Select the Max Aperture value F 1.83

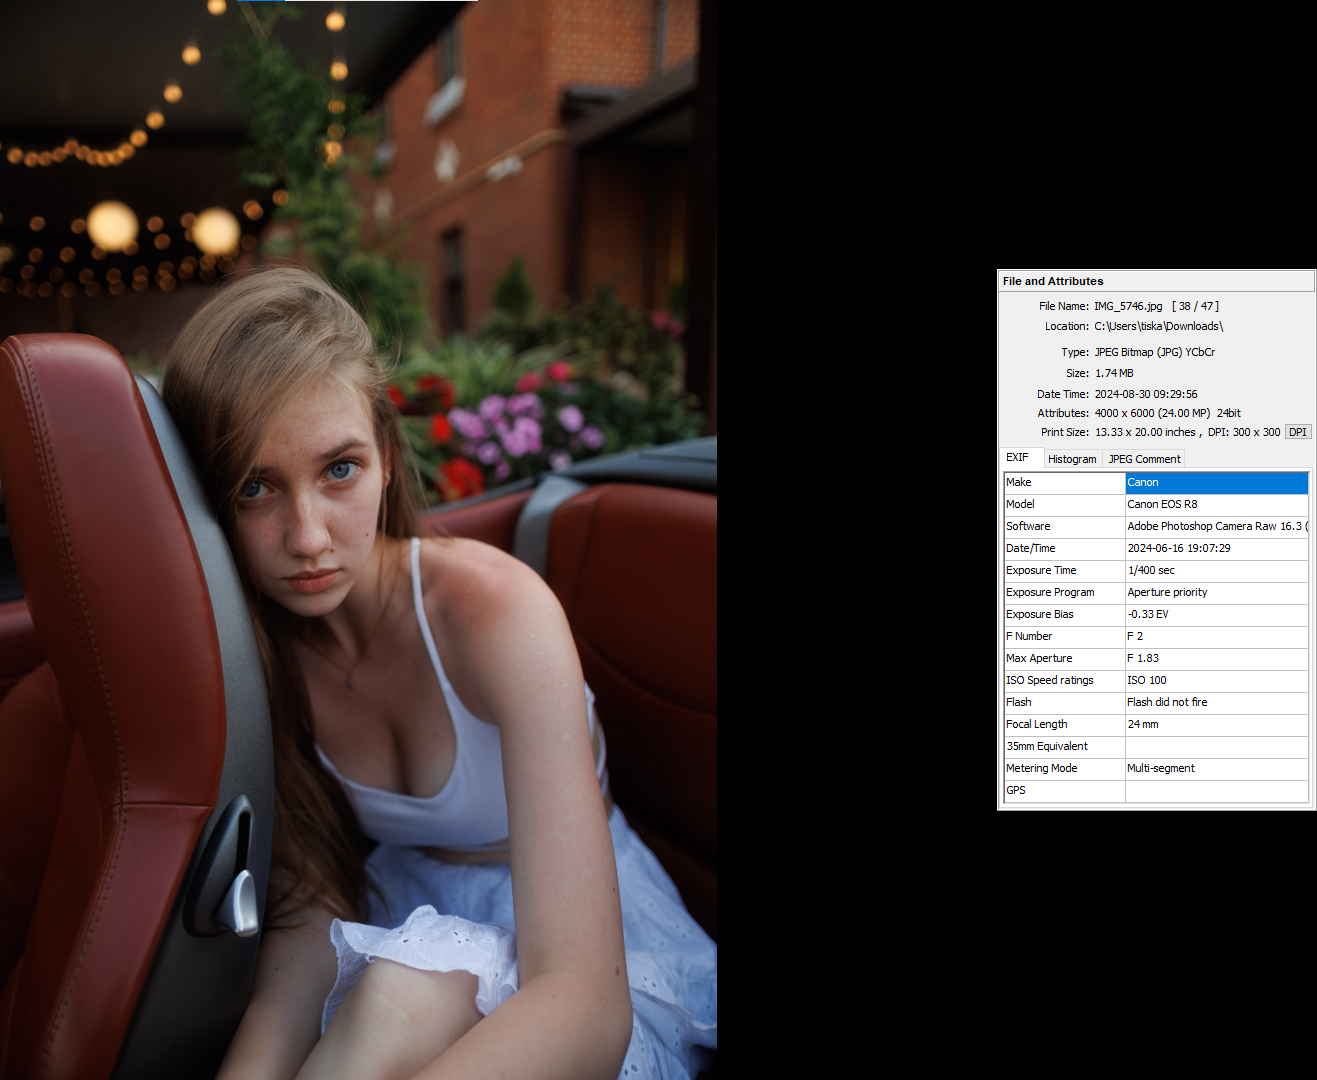tap(1216, 658)
